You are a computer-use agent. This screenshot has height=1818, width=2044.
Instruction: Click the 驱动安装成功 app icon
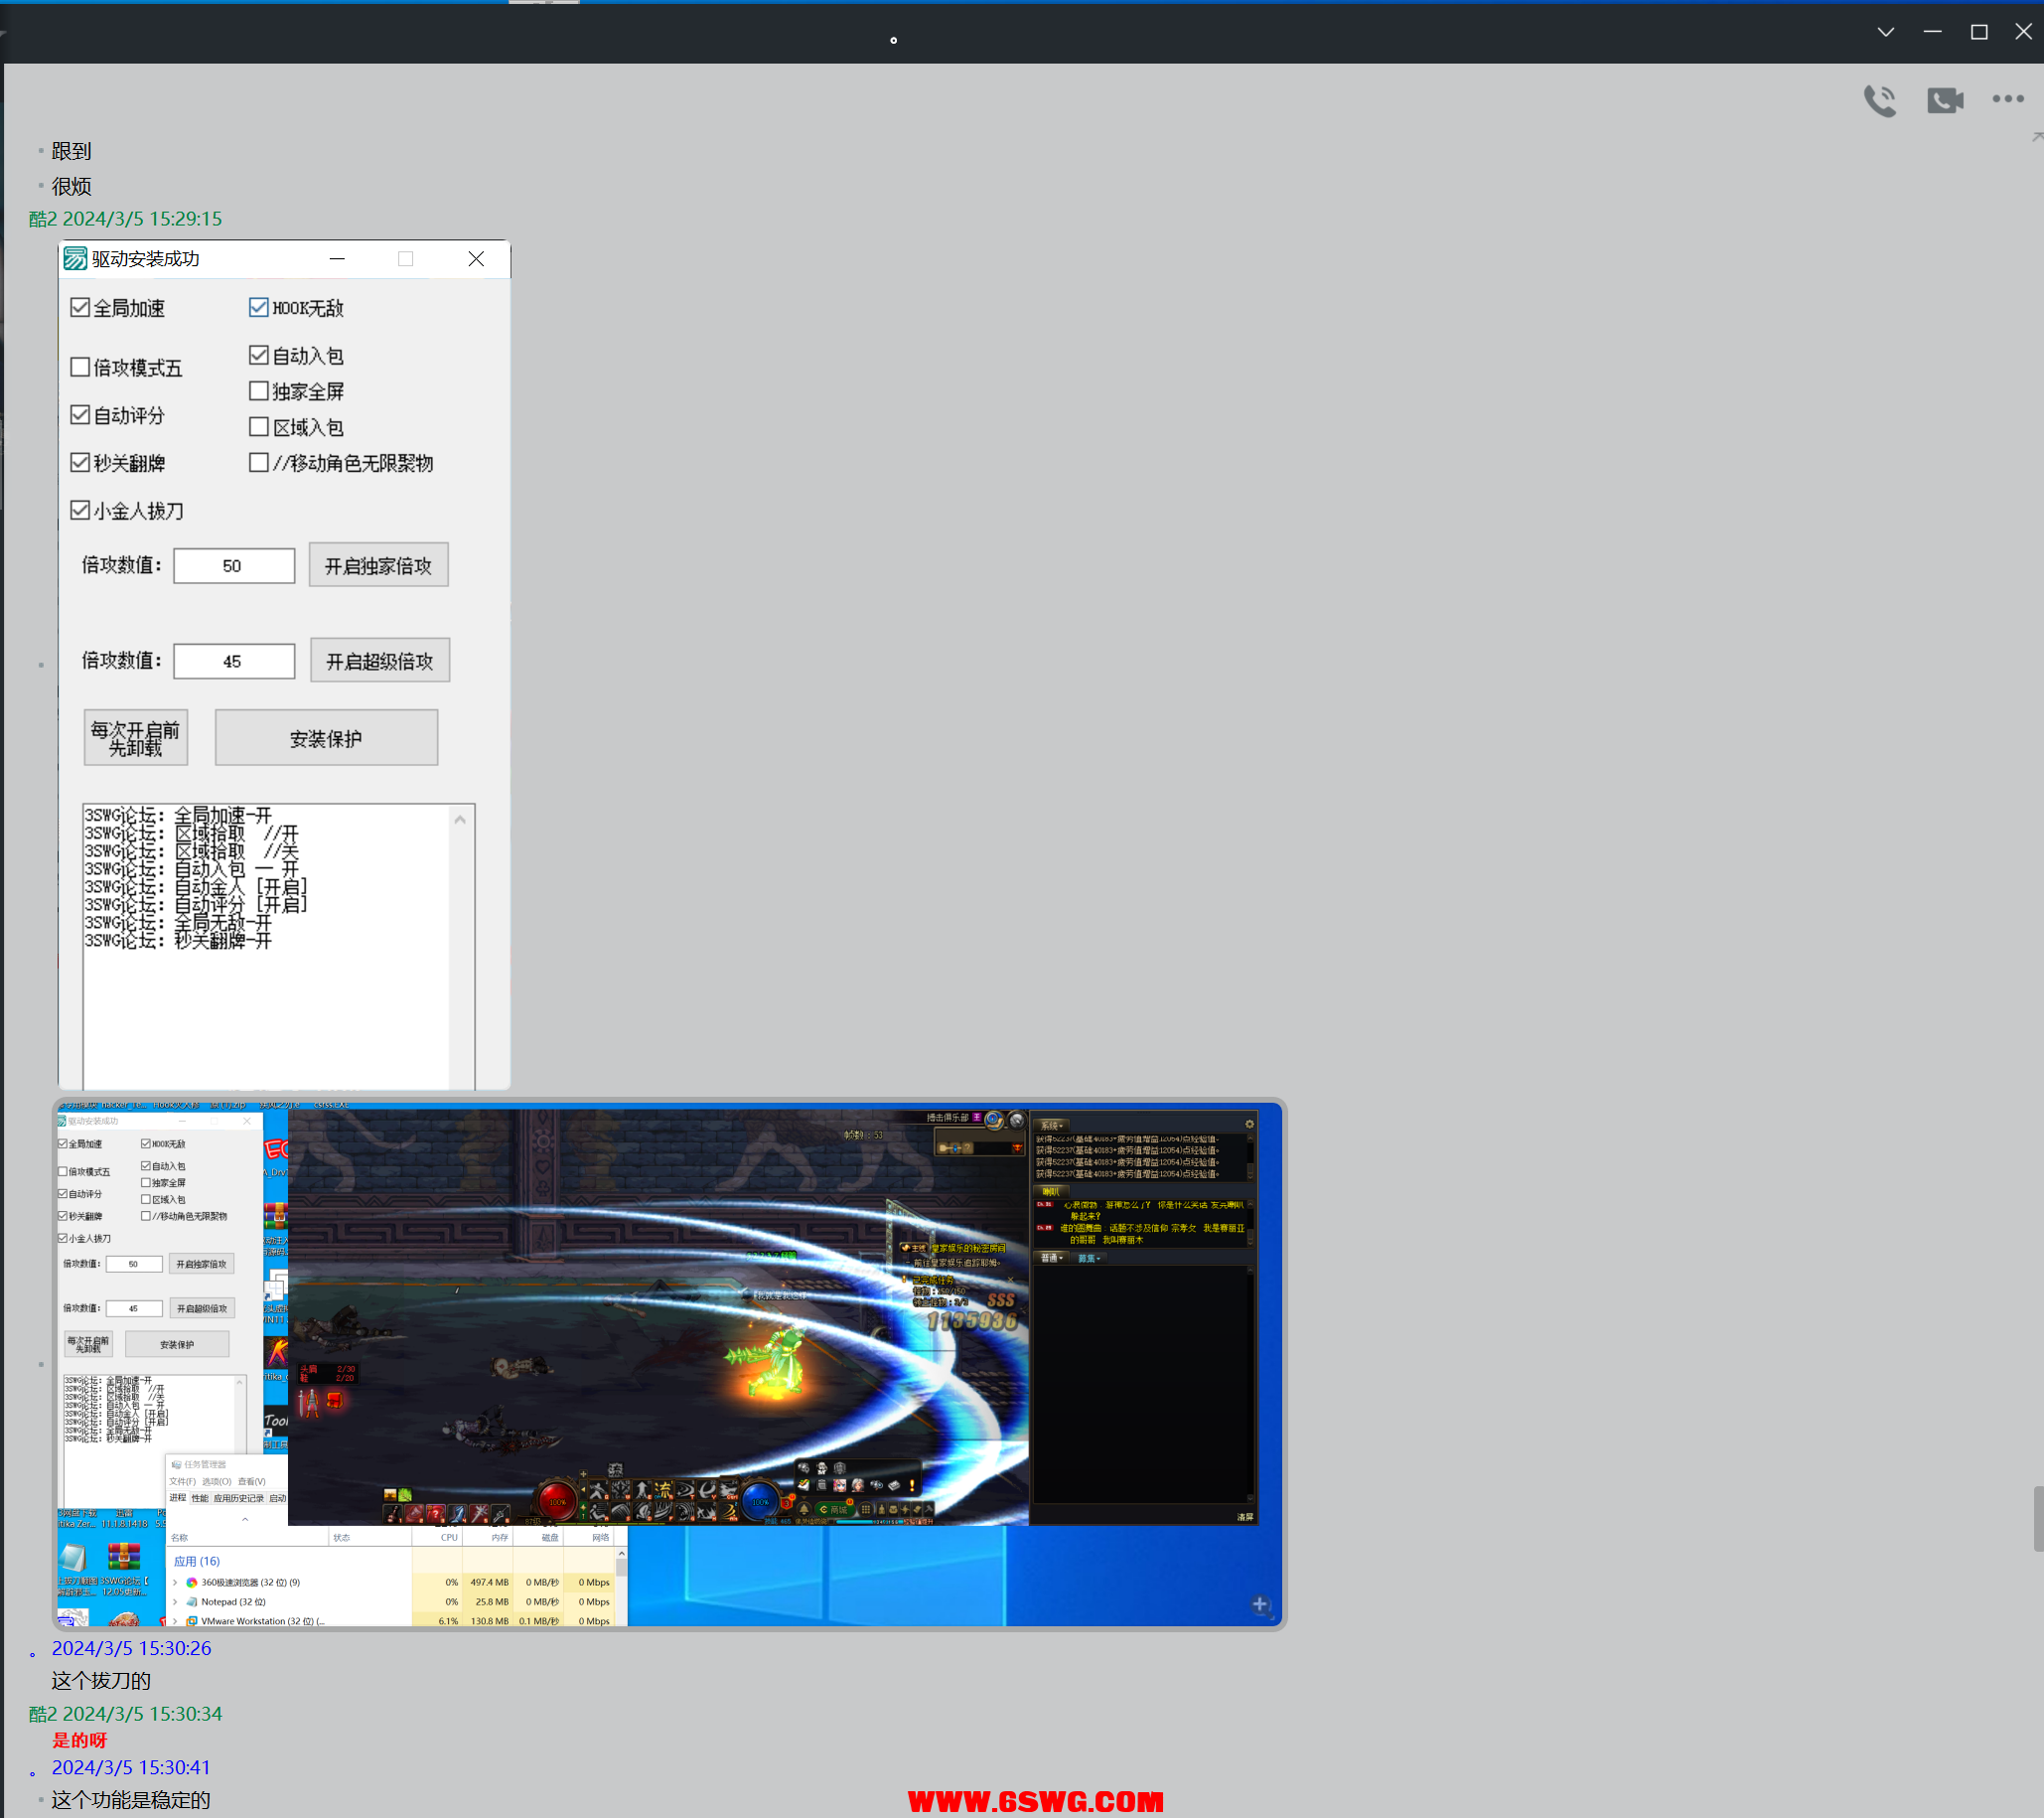(x=75, y=259)
